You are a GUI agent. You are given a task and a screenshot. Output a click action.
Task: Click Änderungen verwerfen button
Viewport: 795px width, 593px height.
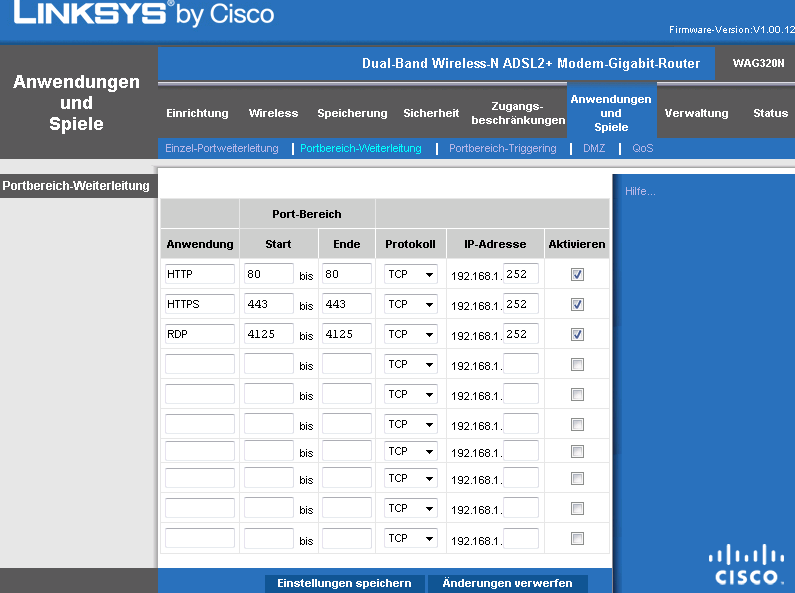pos(507,583)
